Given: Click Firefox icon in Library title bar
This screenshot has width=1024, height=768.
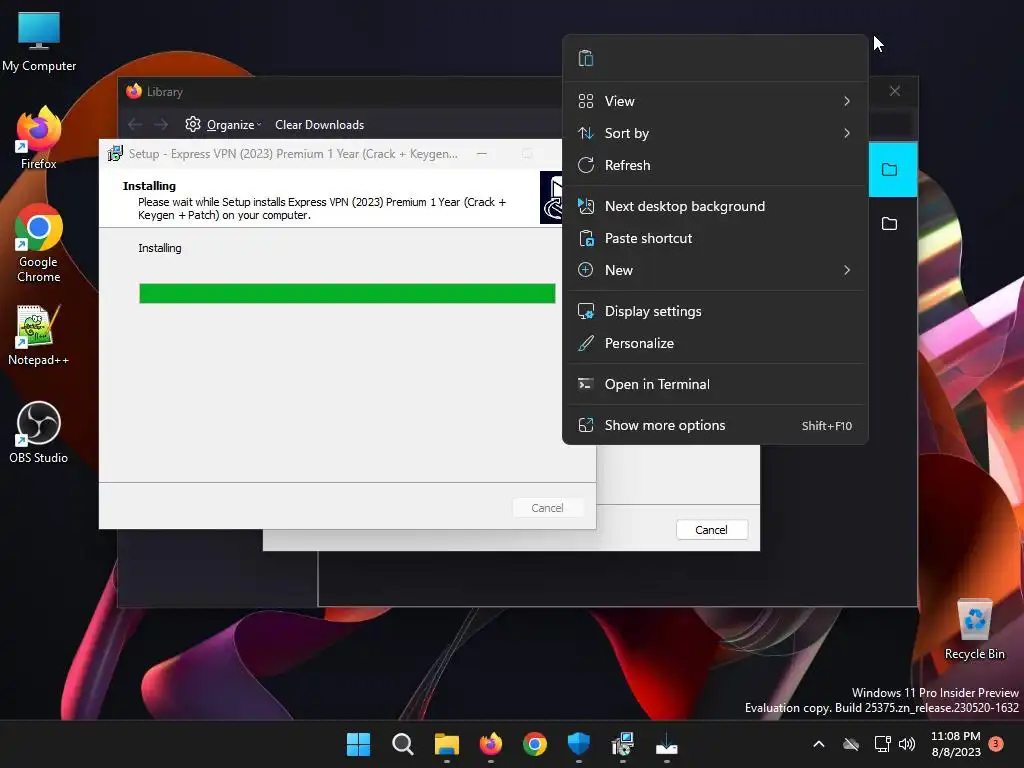Looking at the screenshot, I should tap(134, 91).
